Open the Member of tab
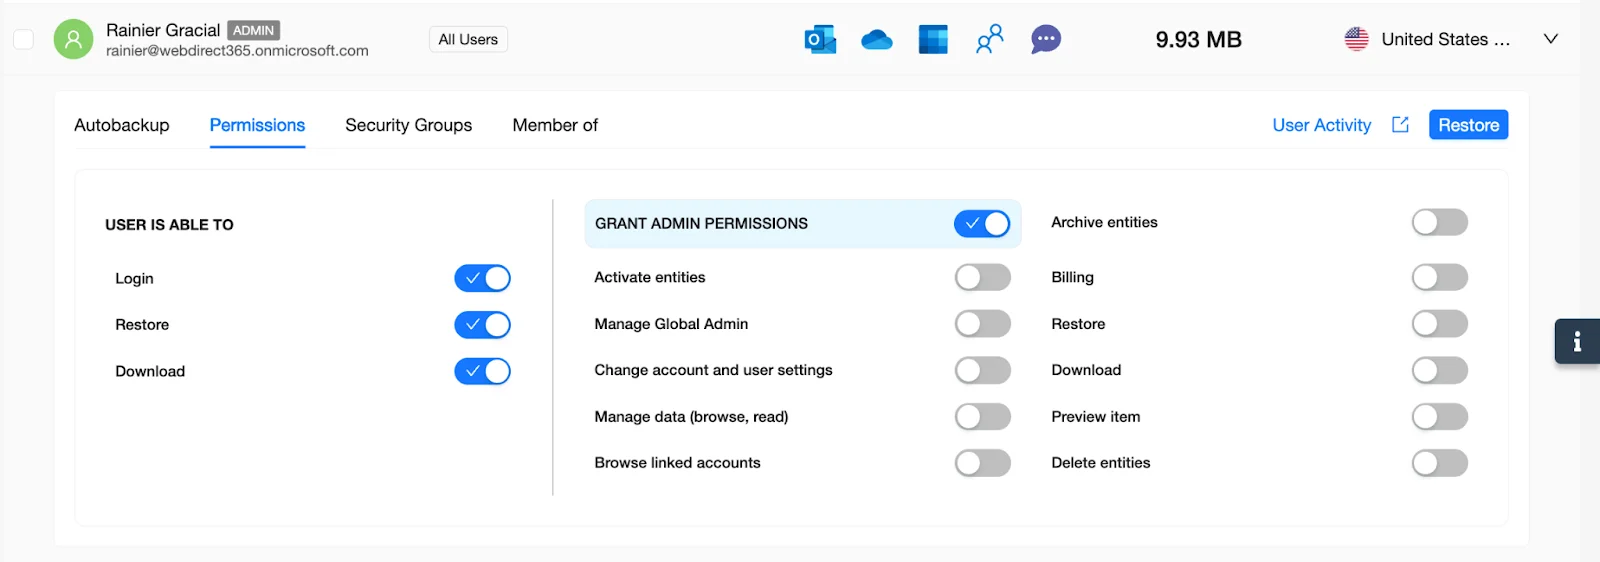The height and width of the screenshot is (562, 1600). tap(555, 125)
